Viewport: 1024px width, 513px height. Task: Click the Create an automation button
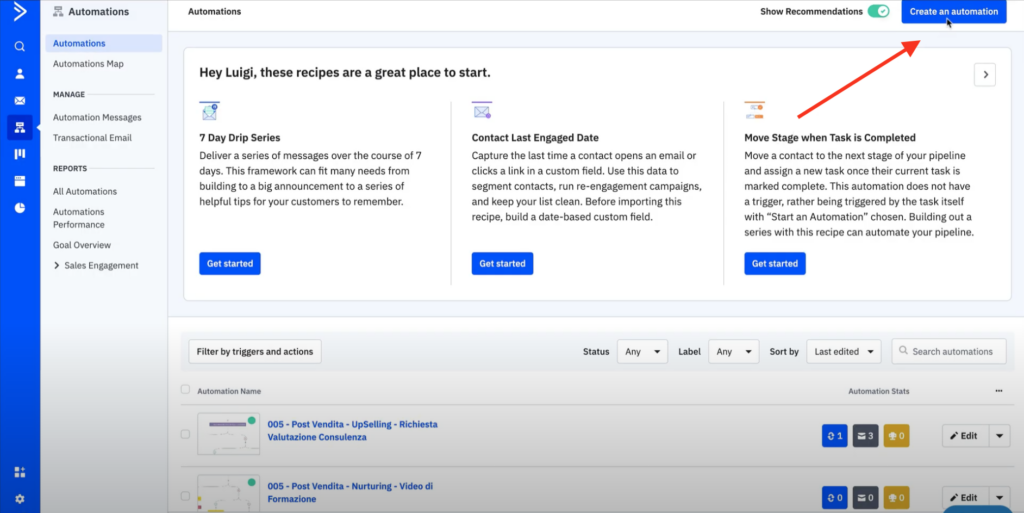pyautogui.click(x=953, y=12)
